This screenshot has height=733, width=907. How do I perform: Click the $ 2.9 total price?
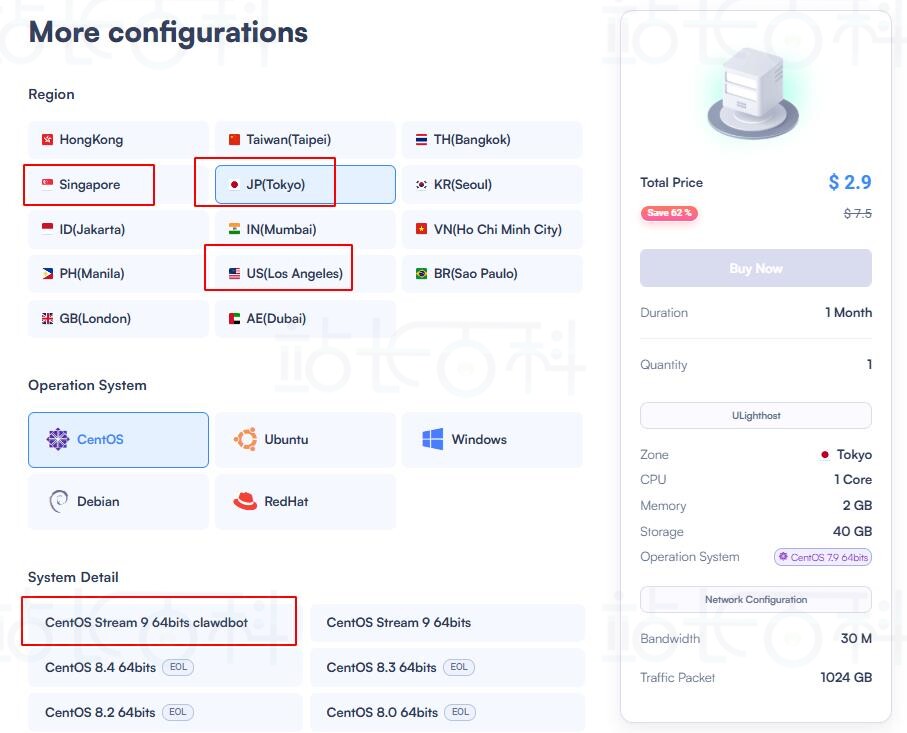850,182
